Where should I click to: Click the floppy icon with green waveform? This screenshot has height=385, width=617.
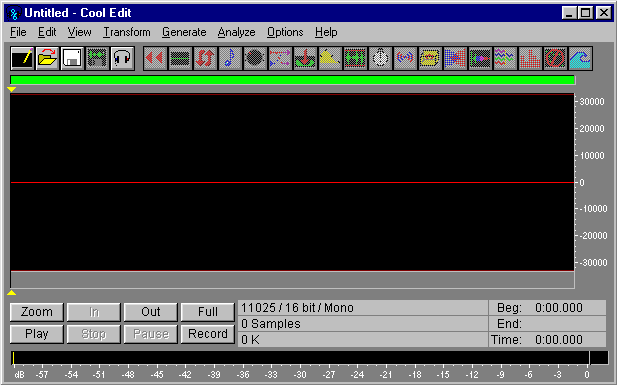pyautogui.click(x=97, y=59)
